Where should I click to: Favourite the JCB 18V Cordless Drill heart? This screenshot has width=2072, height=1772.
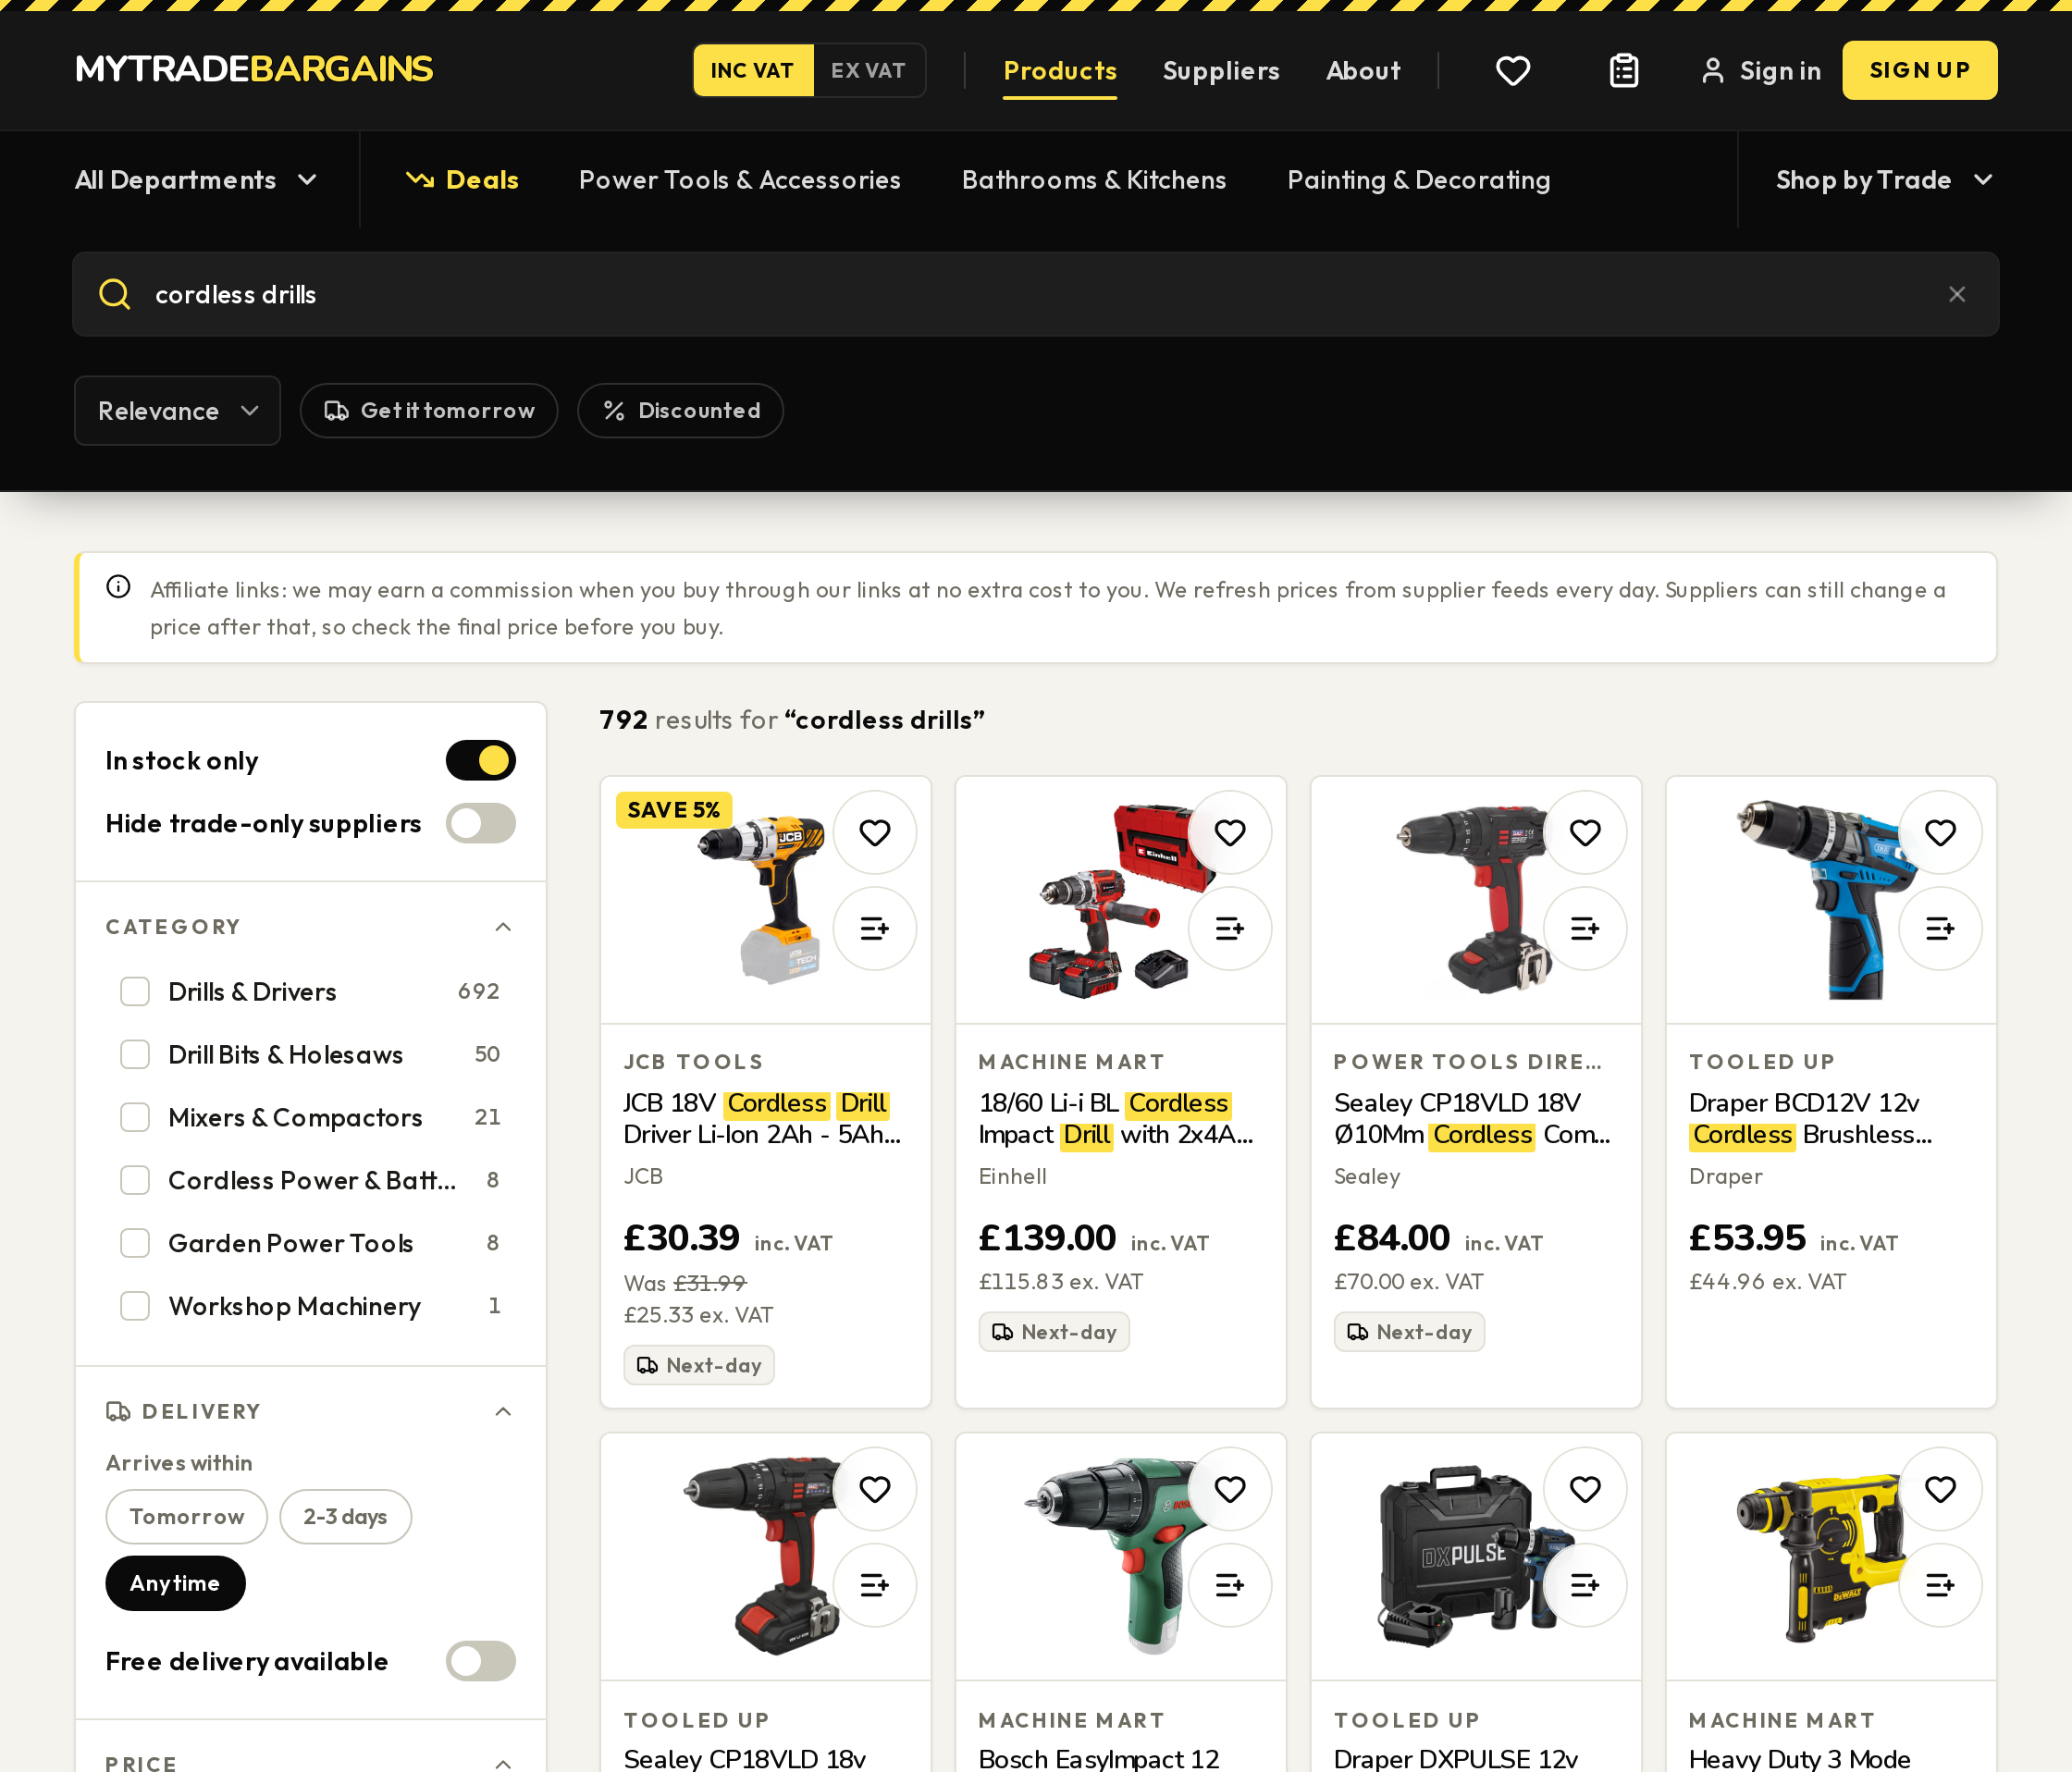(874, 832)
